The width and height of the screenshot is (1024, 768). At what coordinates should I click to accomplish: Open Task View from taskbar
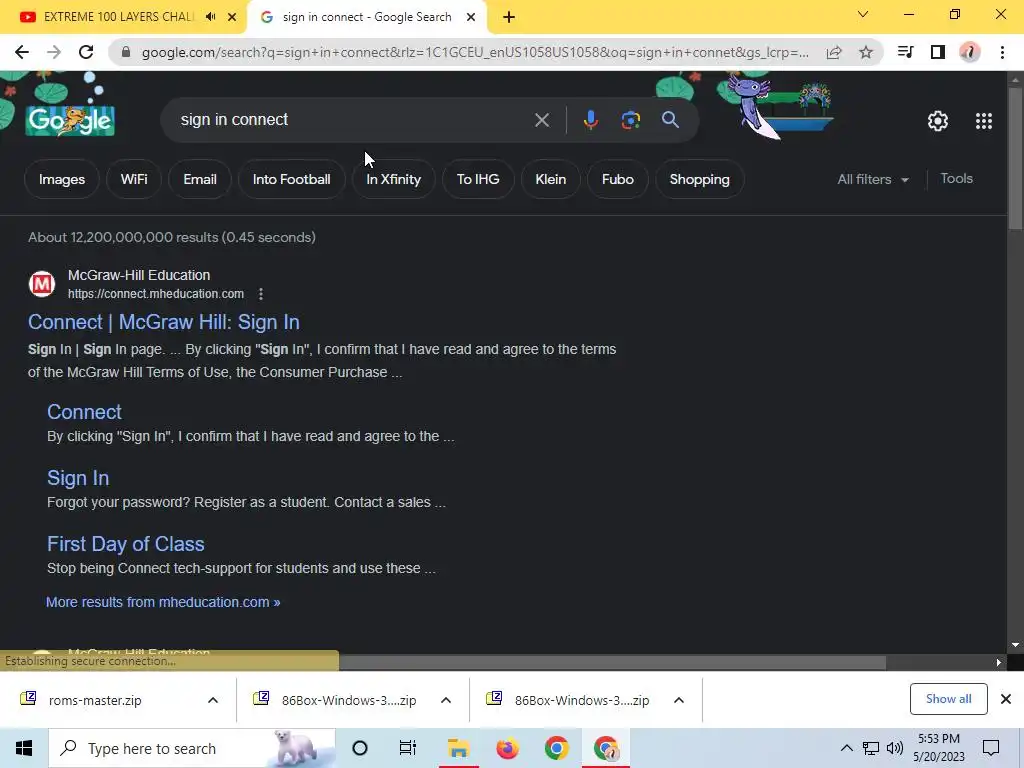408,748
